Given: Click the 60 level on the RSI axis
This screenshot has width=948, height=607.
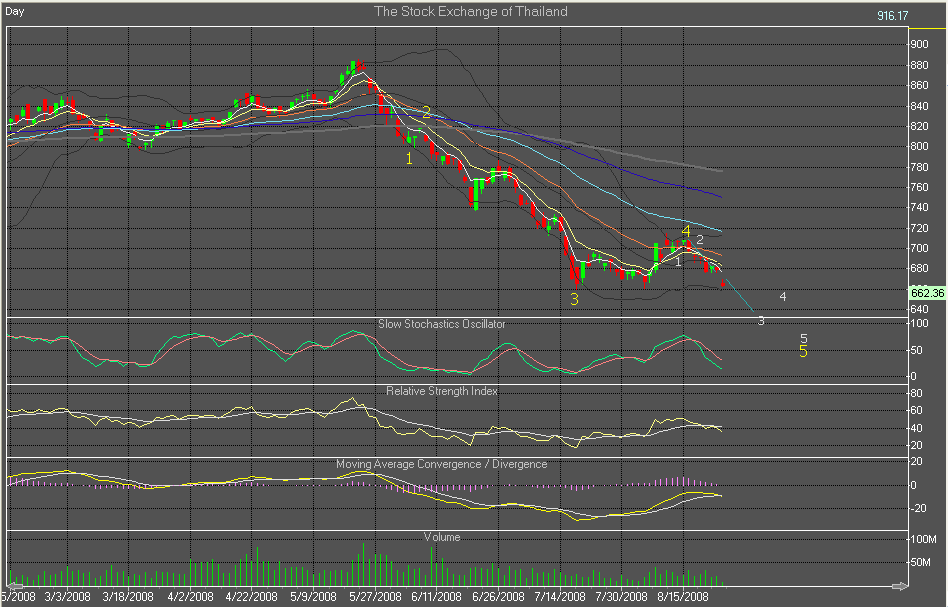Looking at the screenshot, I should (917, 411).
